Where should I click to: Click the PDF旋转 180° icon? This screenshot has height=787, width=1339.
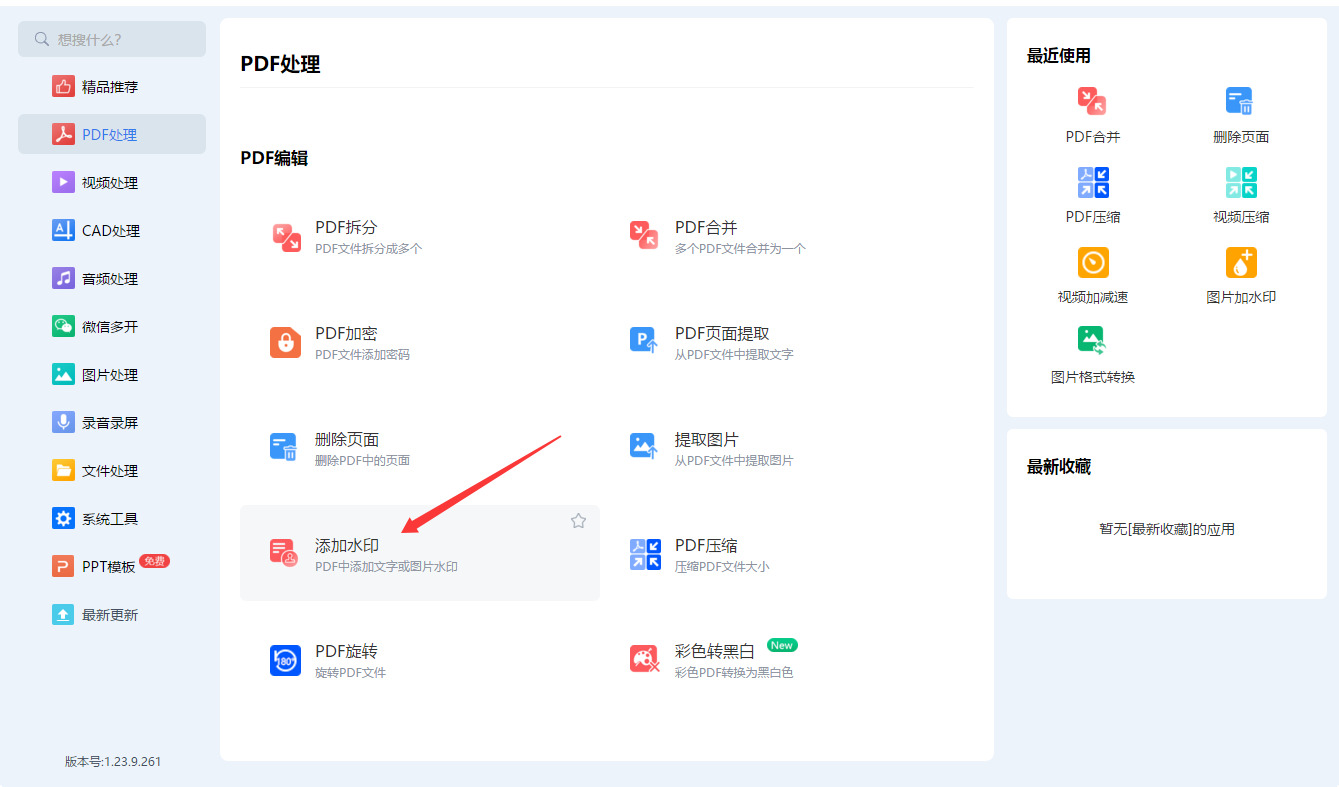[285, 660]
